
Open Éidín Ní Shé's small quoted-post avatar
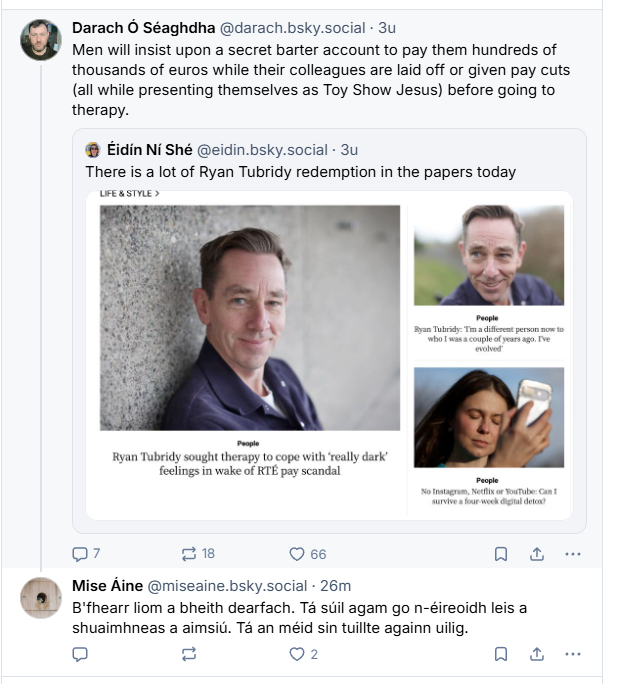tap(93, 150)
